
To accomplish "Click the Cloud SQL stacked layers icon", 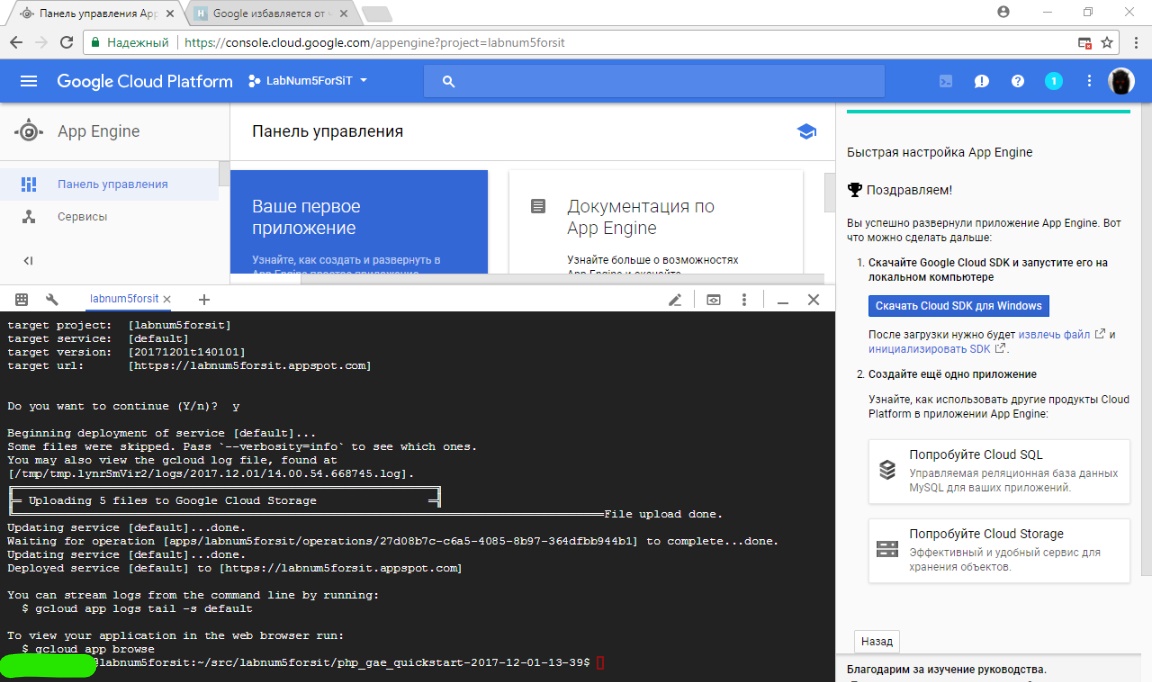I will [888, 470].
